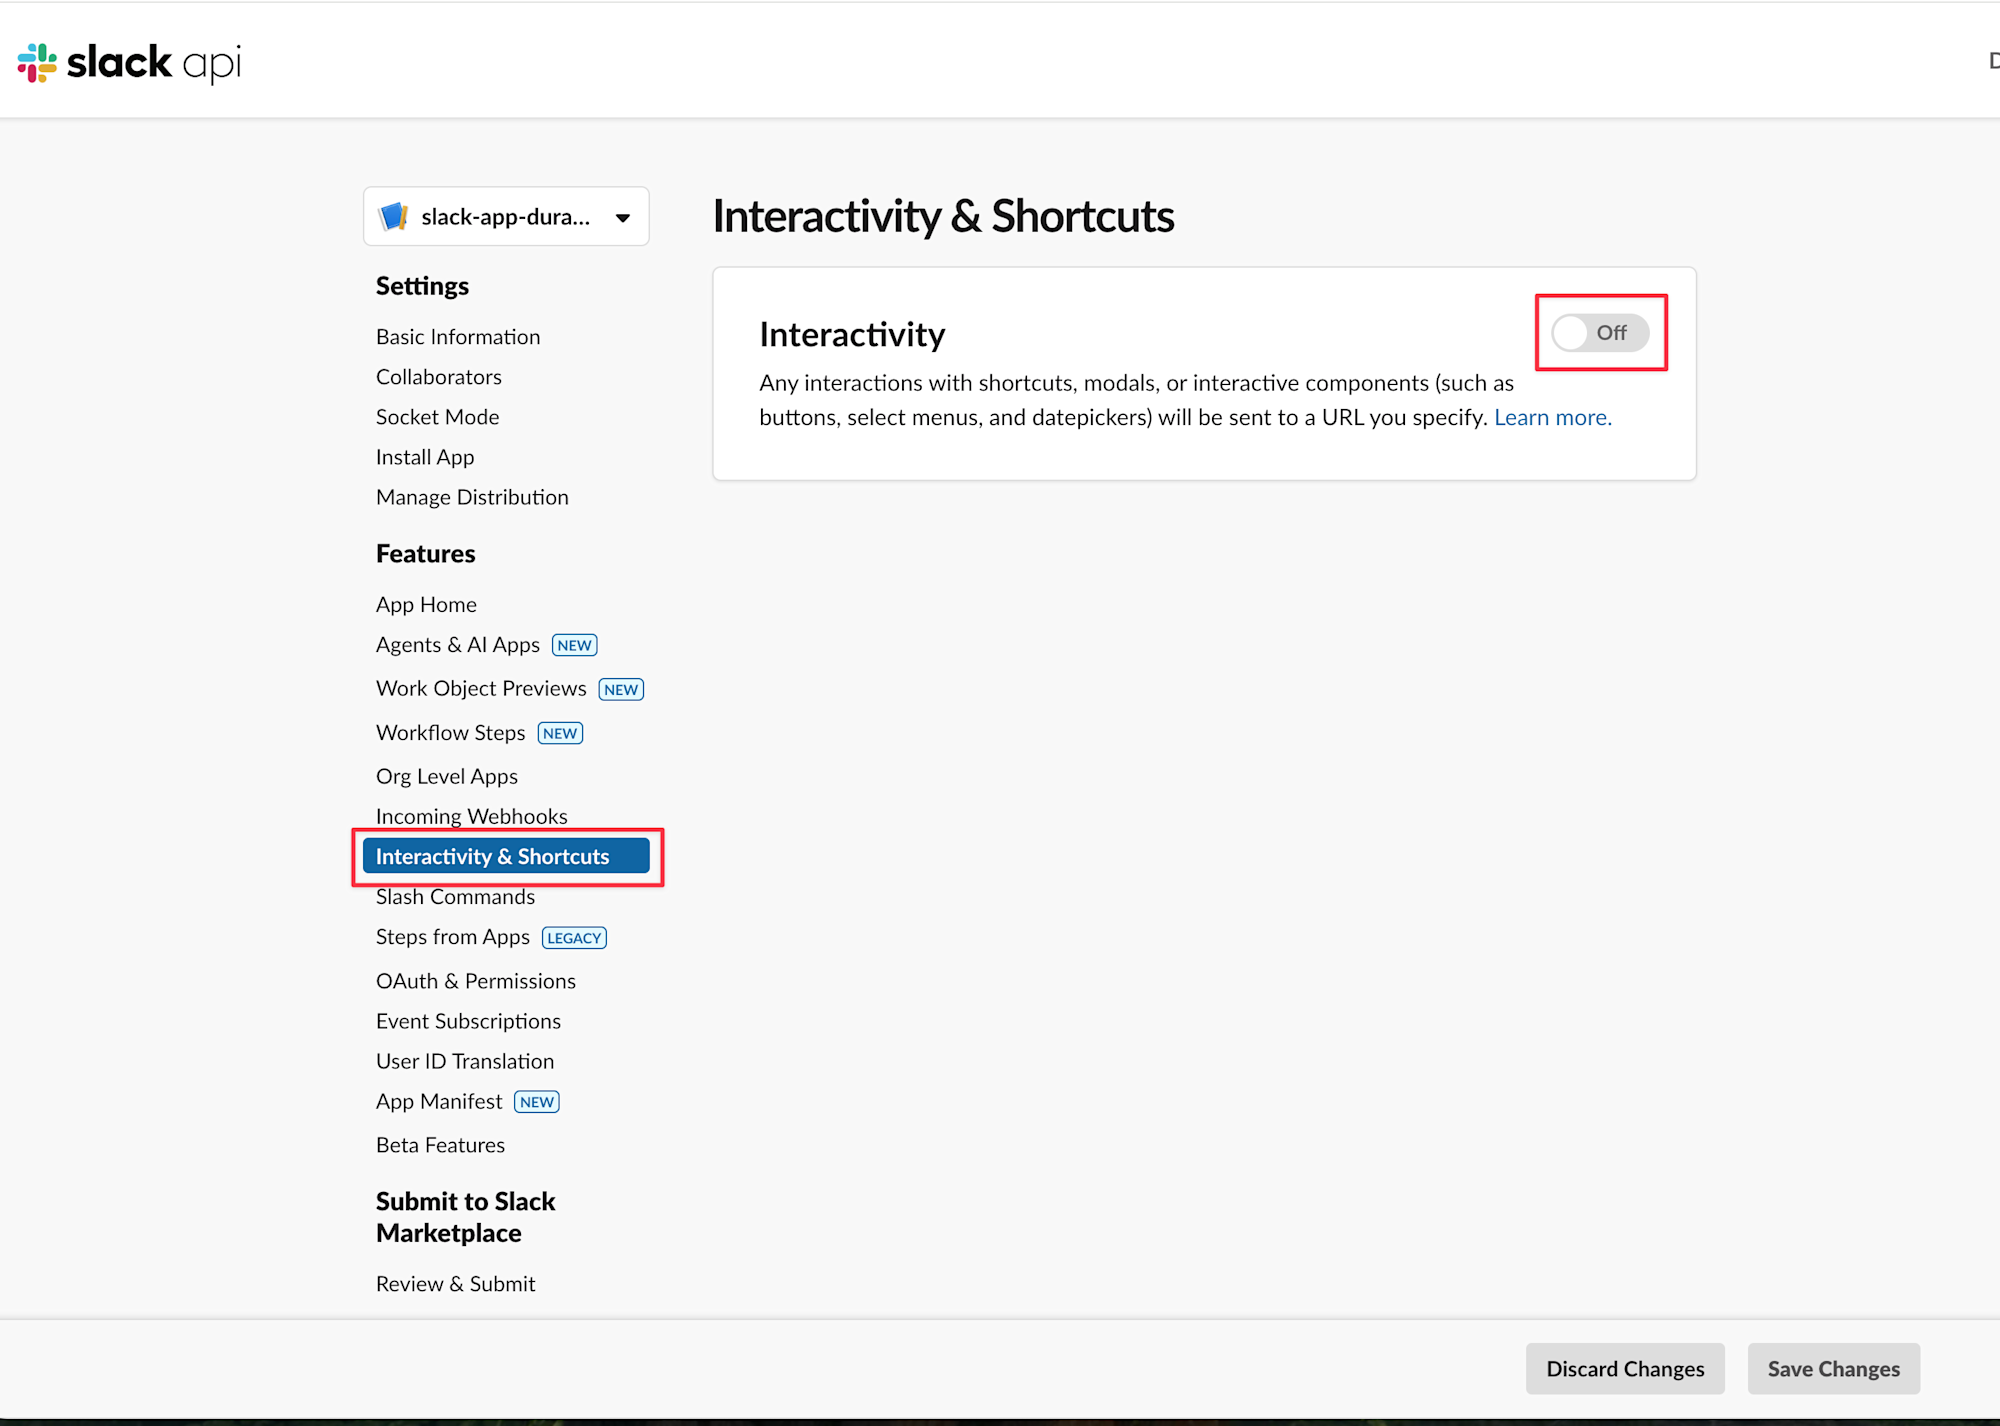Click NEW badge next to App Manifest
Screen dimensions: 2000x1426
pyautogui.click(x=537, y=1102)
